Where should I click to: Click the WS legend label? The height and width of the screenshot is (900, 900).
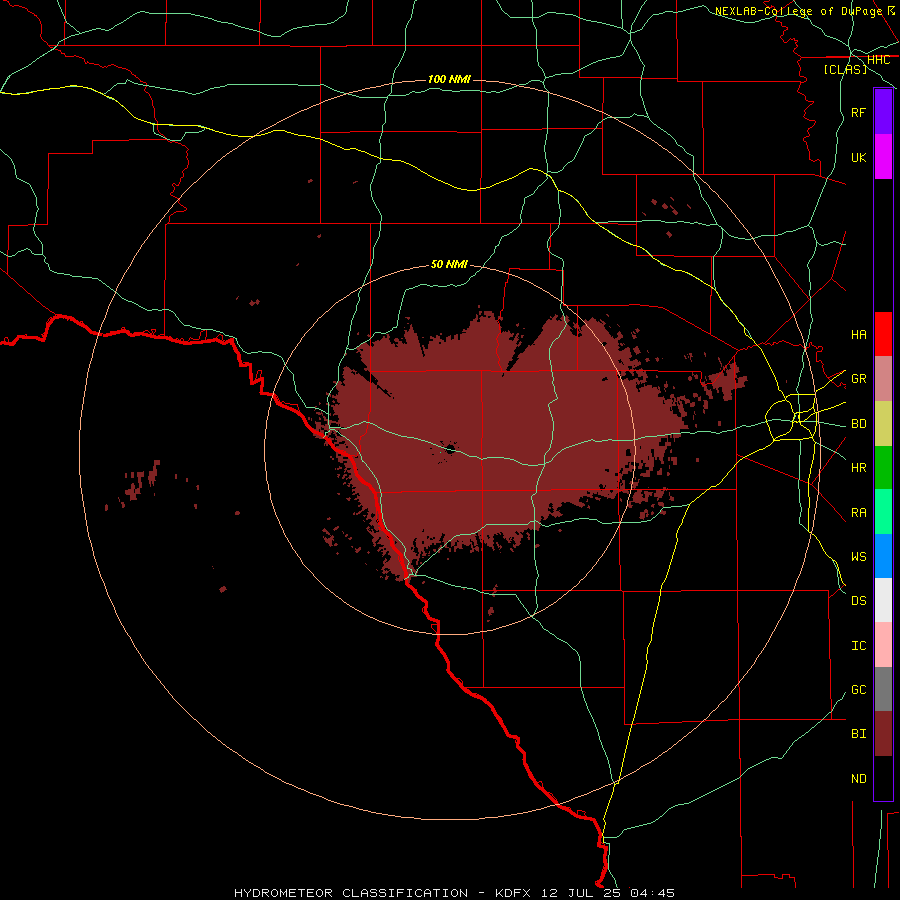pos(858,556)
